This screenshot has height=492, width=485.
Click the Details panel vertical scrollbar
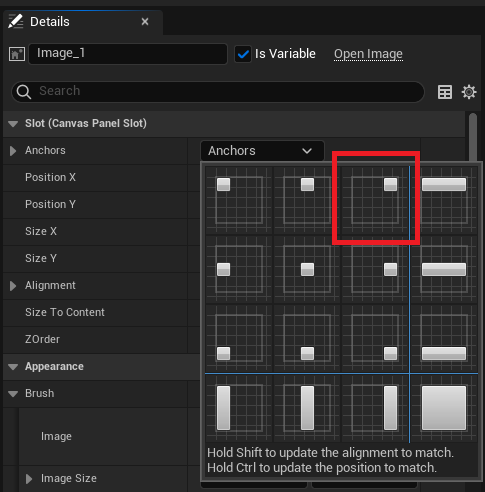(x=473, y=137)
